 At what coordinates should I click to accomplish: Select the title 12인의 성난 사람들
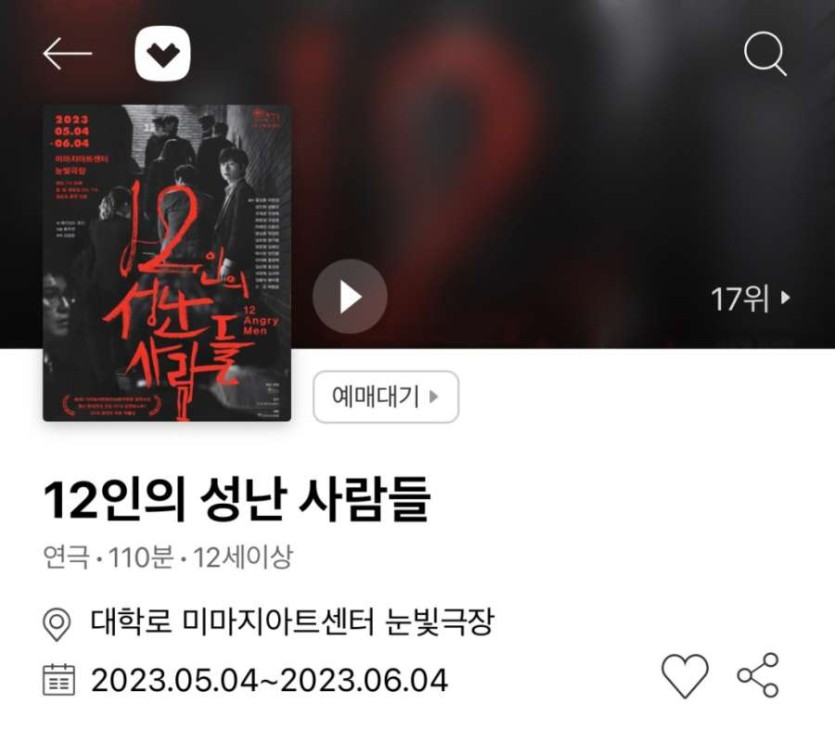click(x=236, y=499)
